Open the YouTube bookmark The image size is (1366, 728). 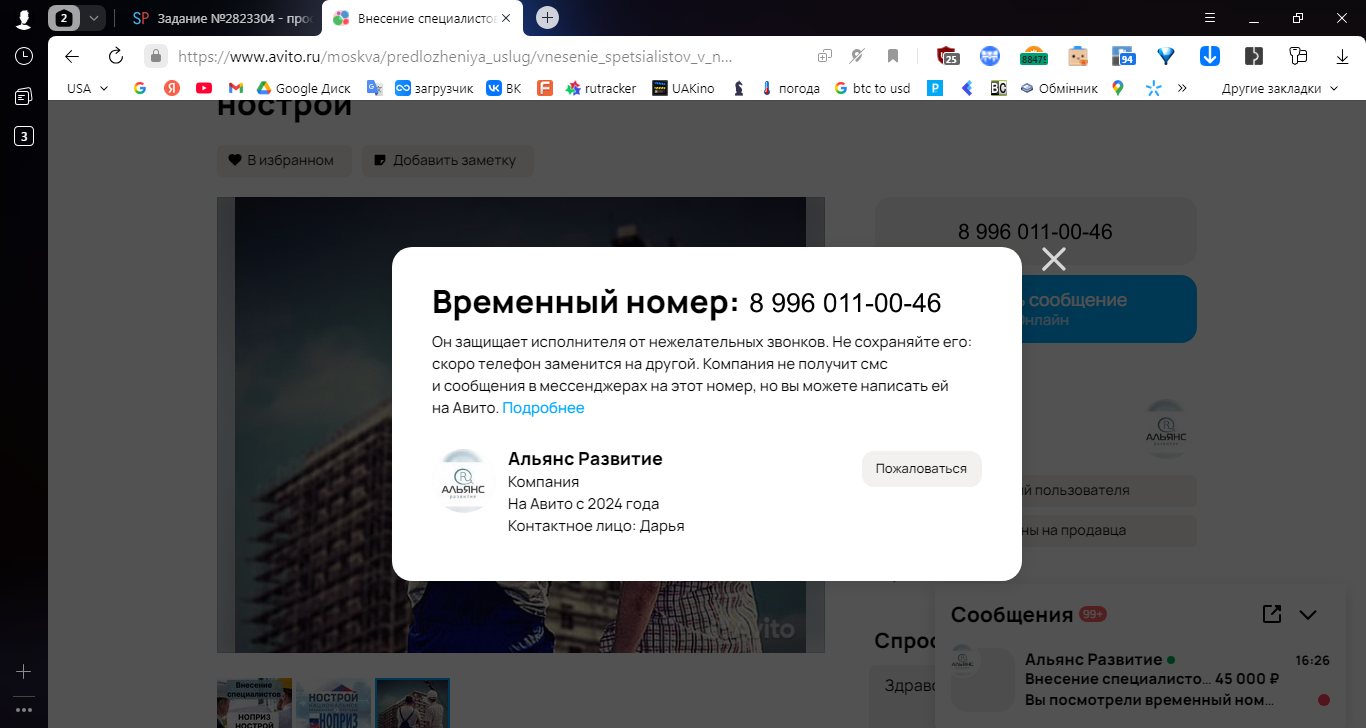click(204, 88)
